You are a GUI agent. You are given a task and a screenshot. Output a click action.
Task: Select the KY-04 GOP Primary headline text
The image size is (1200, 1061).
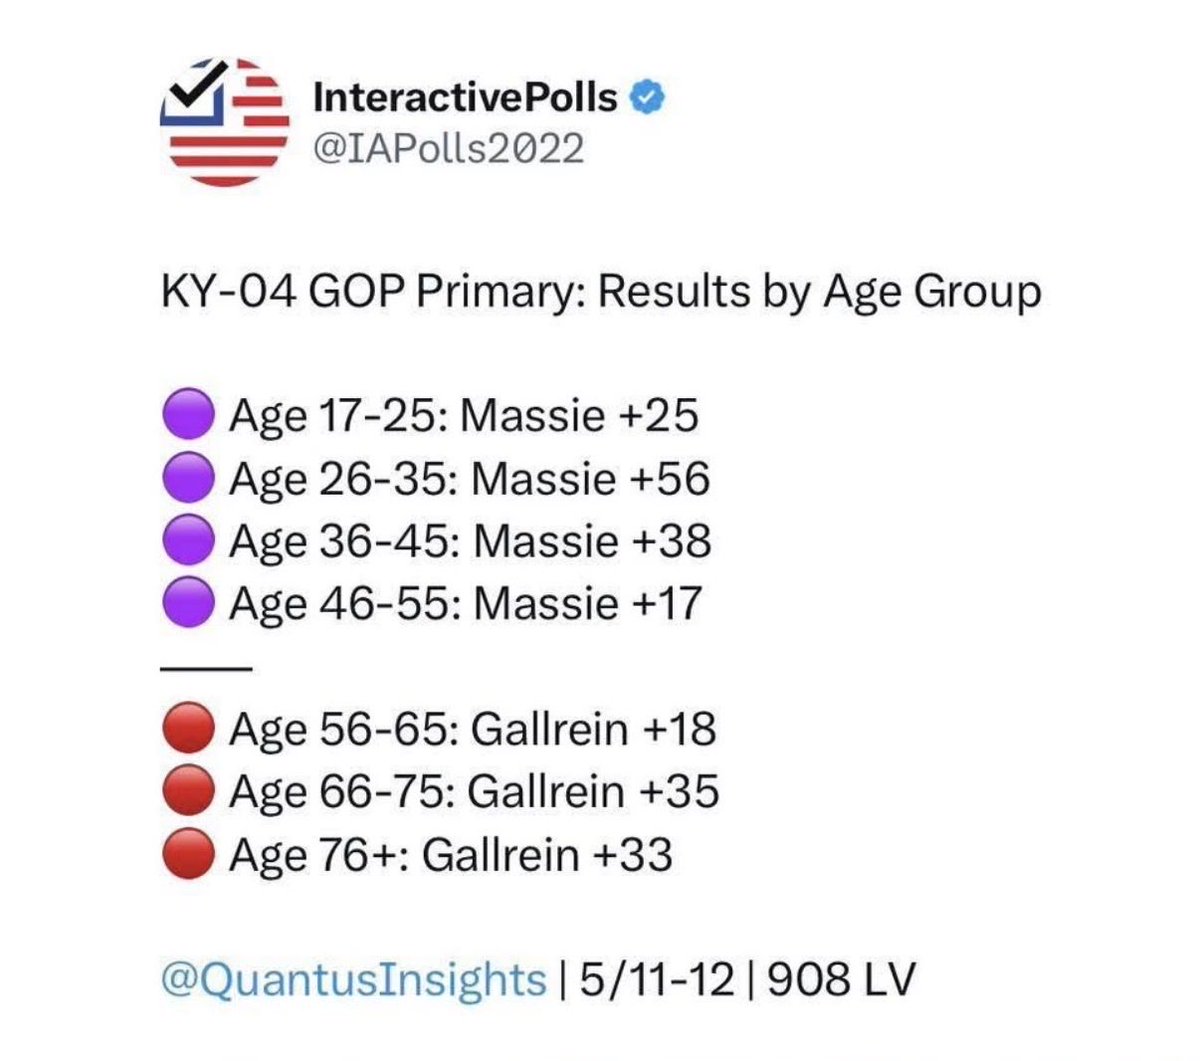coord(601,293)
